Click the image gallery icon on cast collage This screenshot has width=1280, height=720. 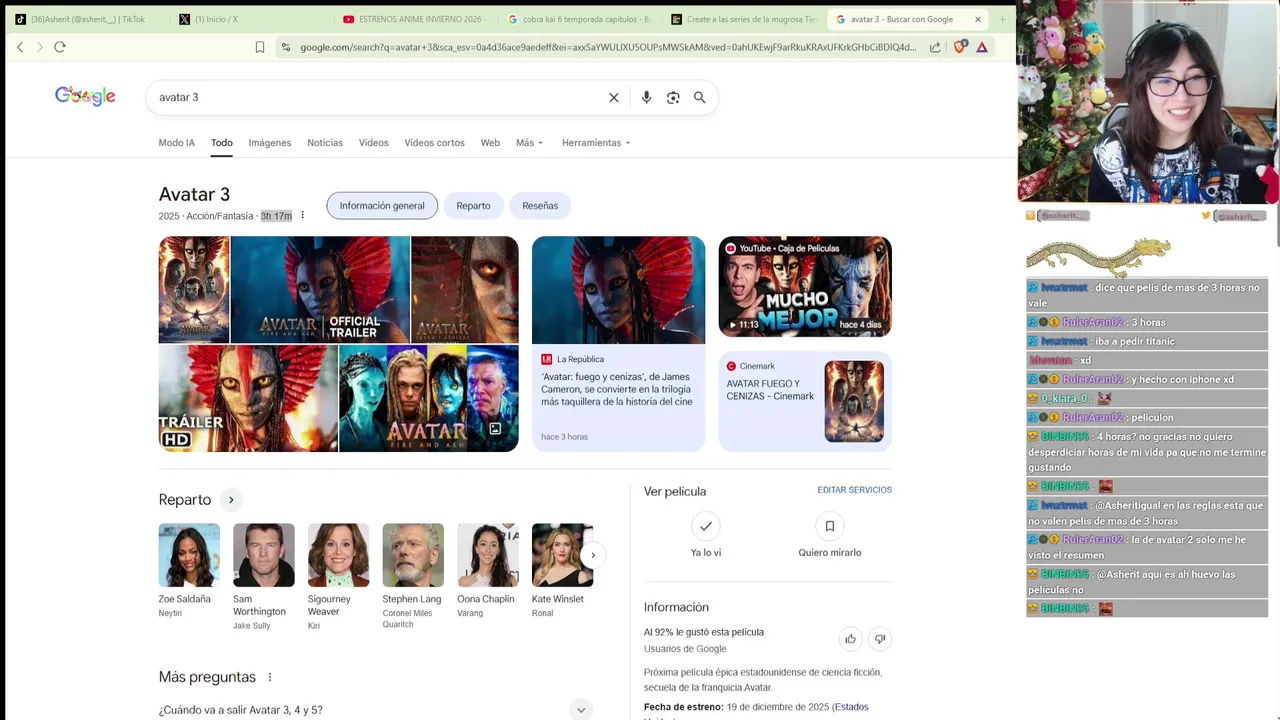495,429
